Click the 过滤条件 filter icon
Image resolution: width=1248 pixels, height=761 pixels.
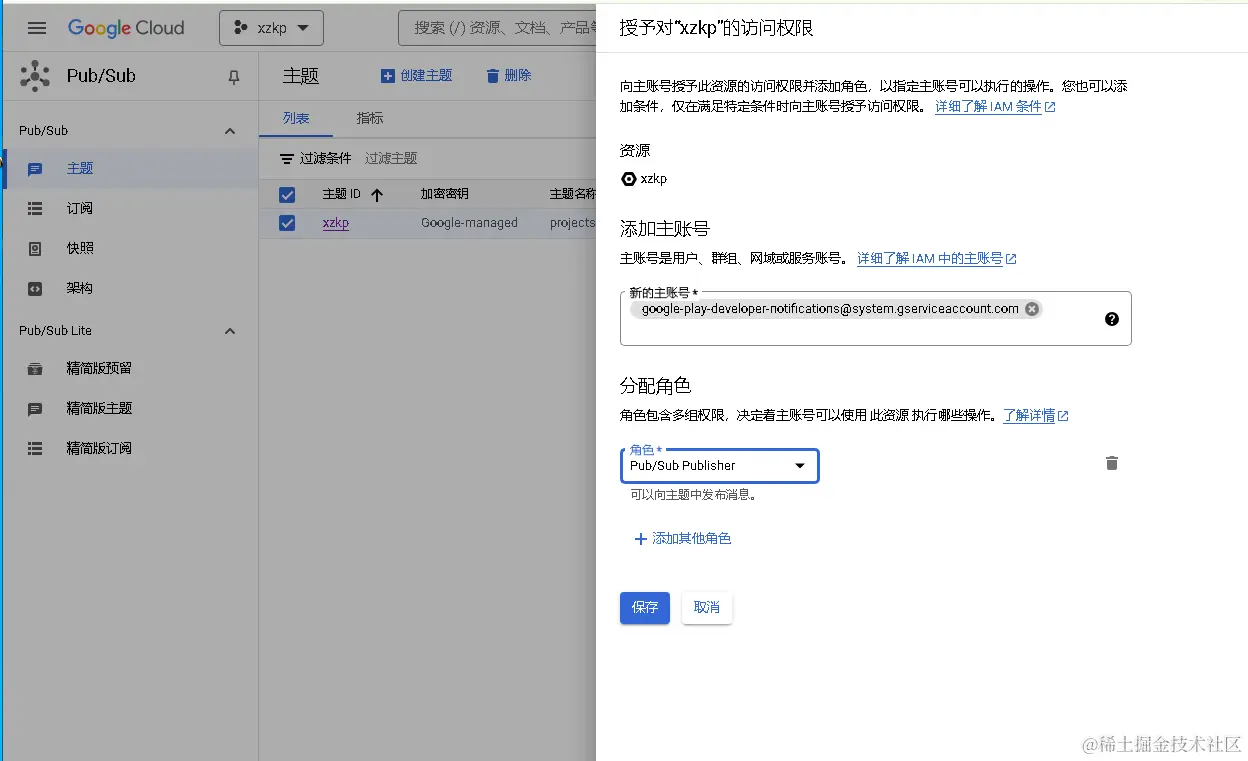(286, 158)
